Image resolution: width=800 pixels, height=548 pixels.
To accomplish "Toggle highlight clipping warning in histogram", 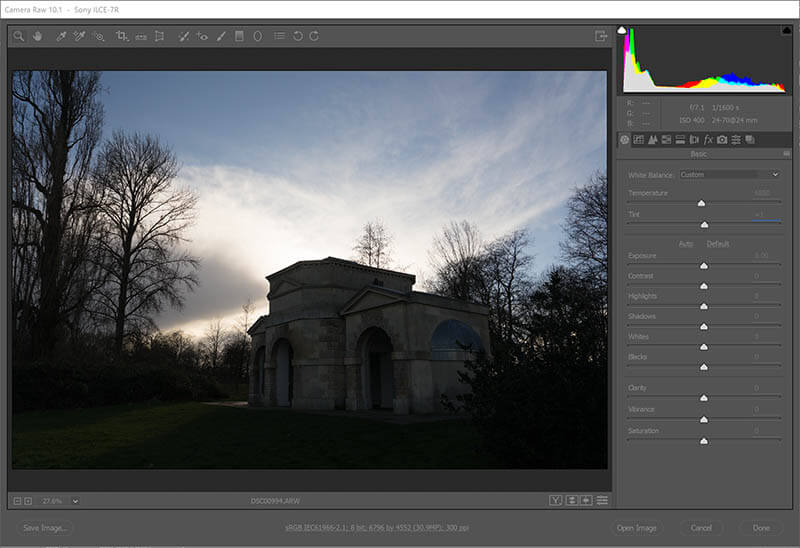I will 787,30.
